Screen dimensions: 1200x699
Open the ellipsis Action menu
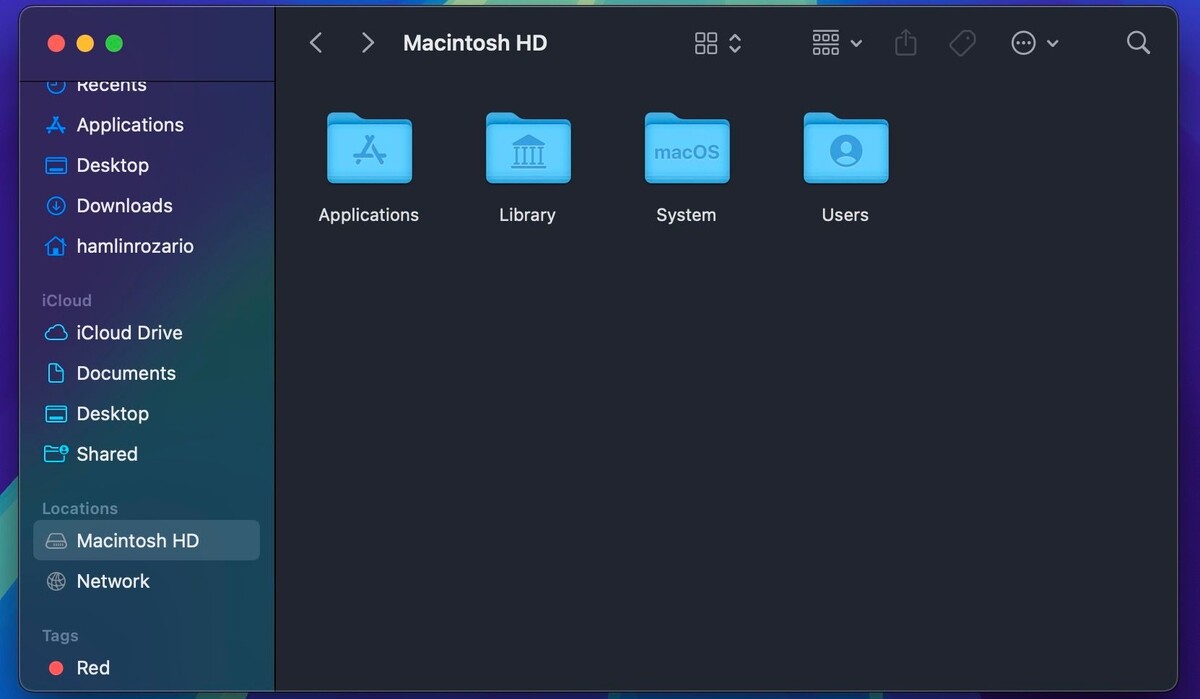click(1035, 43)
